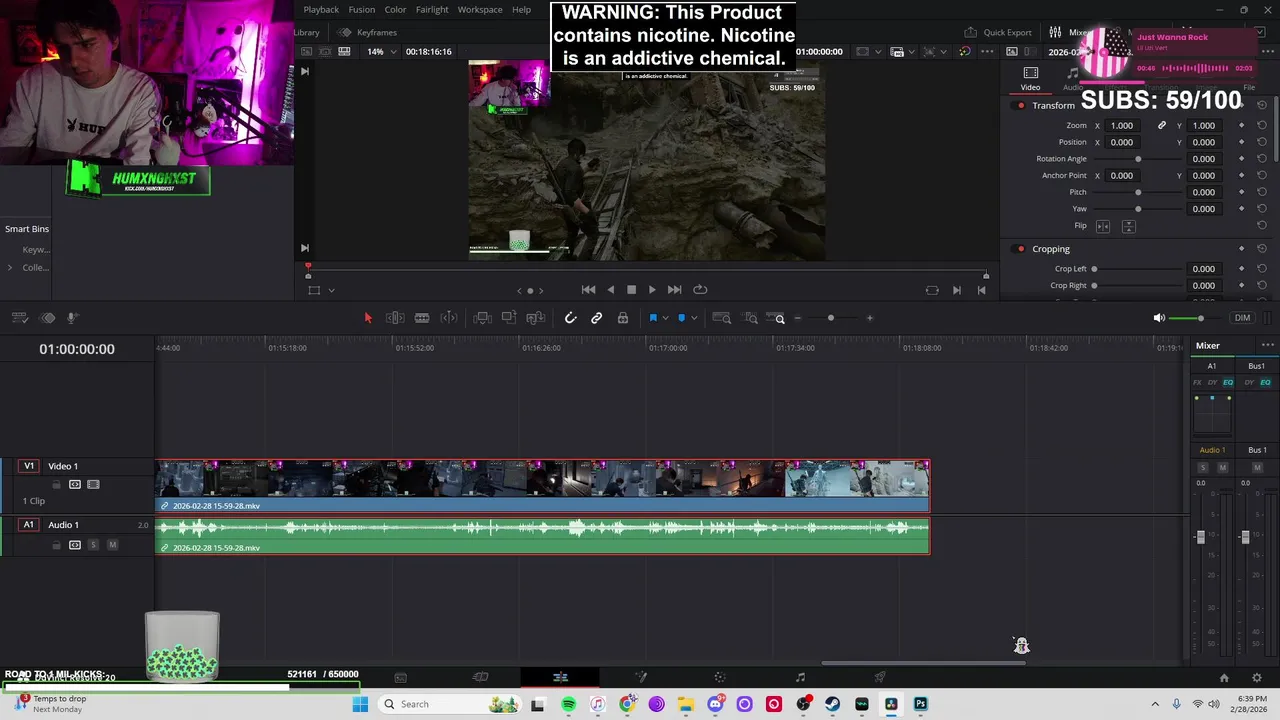Screen dimensions: 1280x720
Task: Toggle the Linked Selection chain button
Action: 596,318
